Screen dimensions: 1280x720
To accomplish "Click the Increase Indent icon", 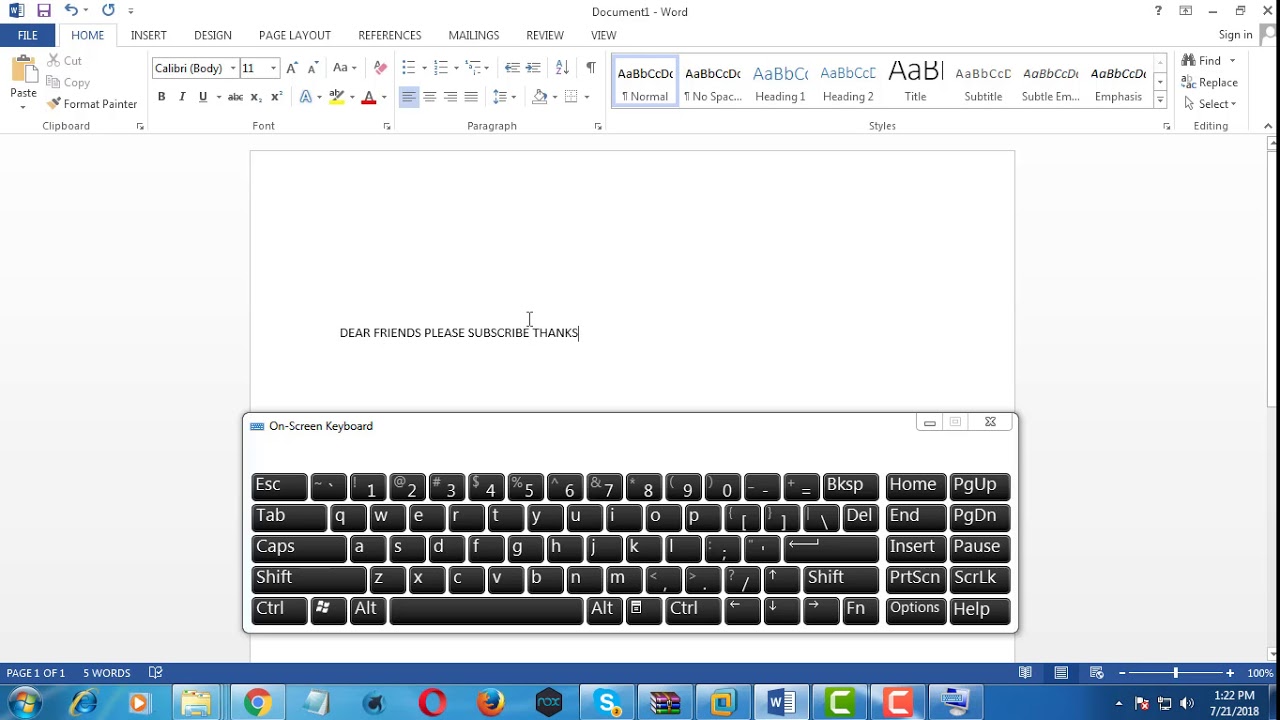I will click(x=533, y=68).
